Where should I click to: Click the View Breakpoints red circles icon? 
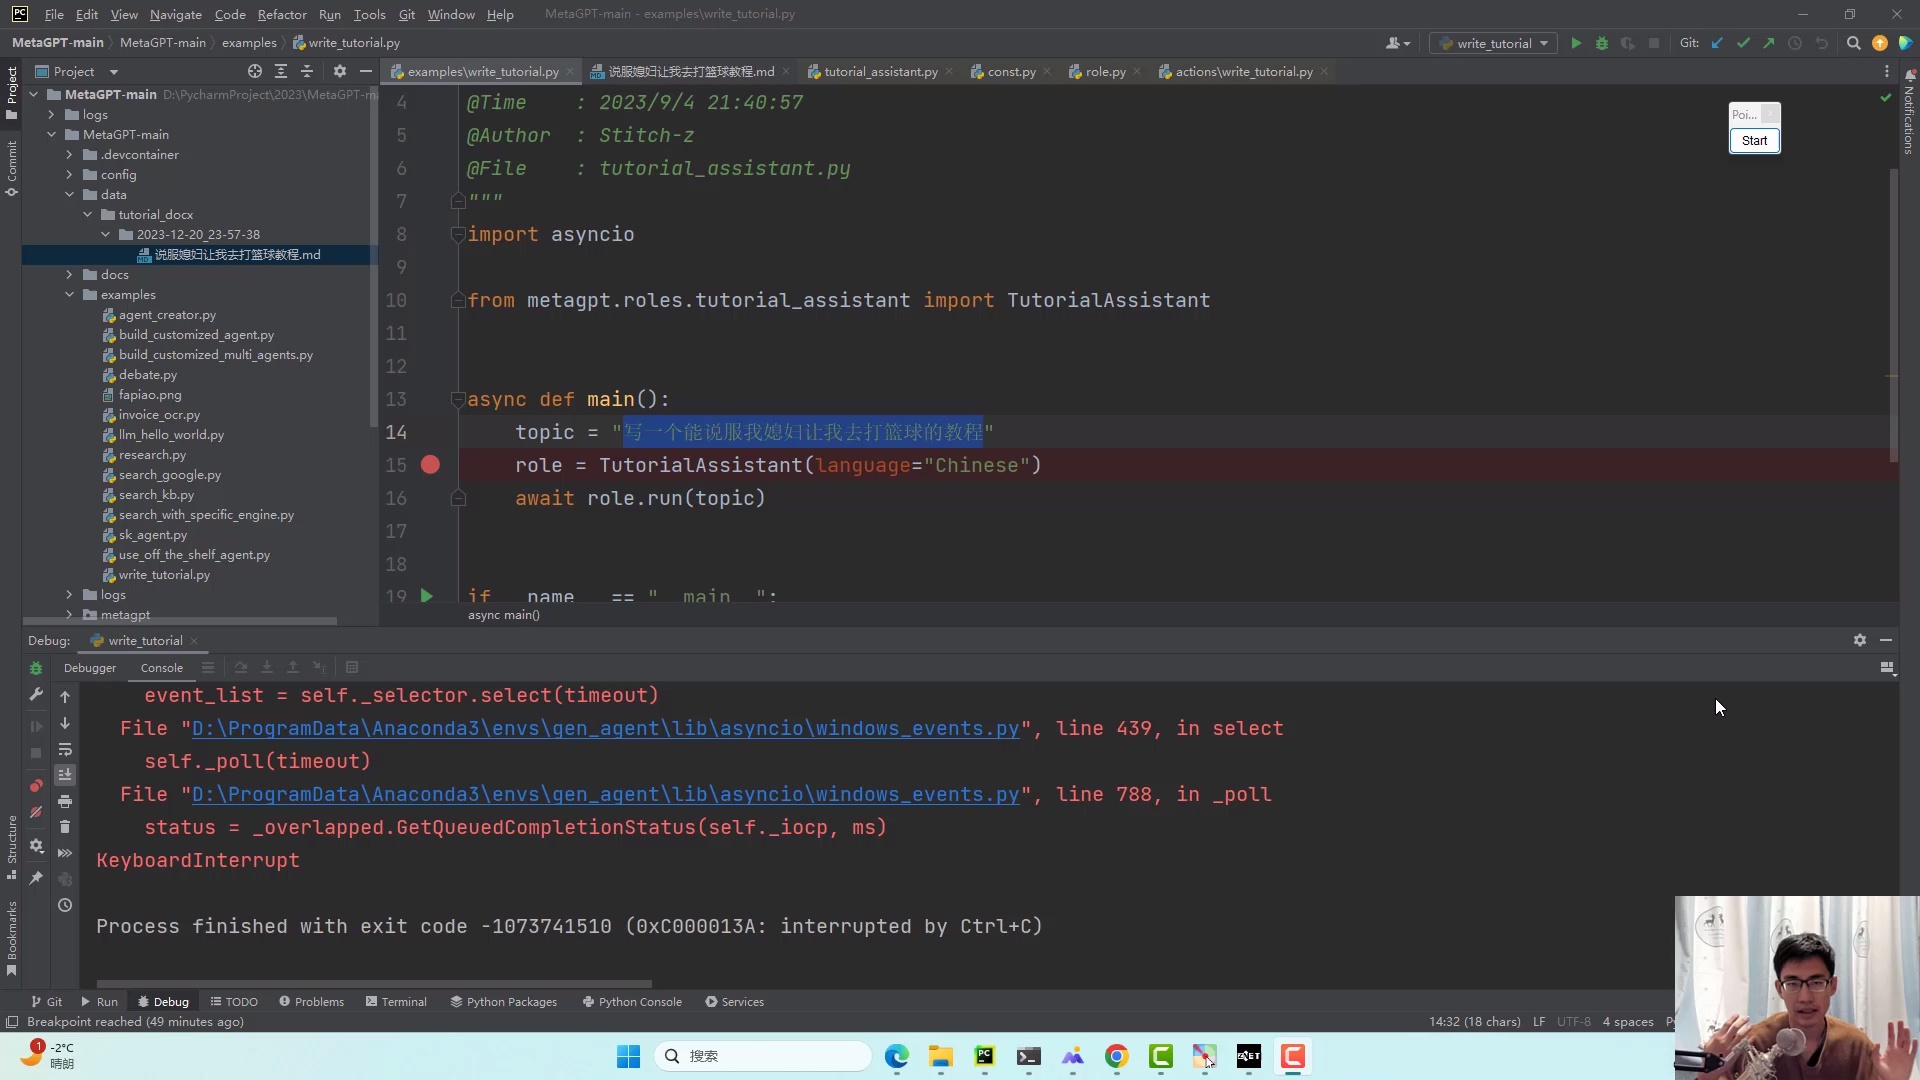[x=36, y=786]
